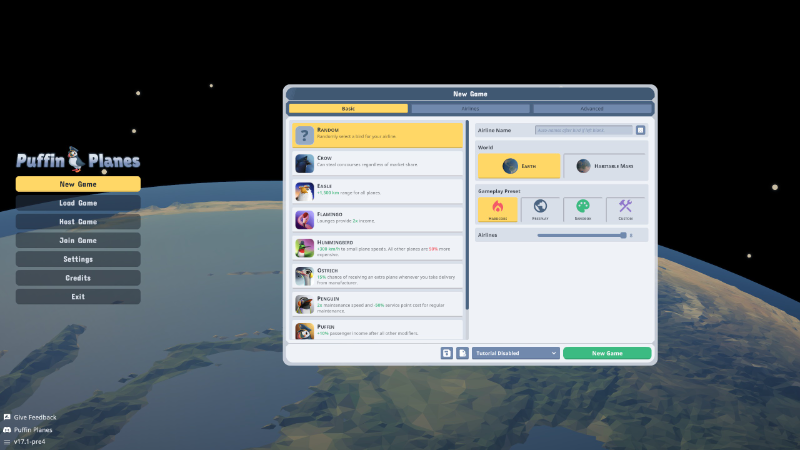This screenshot has height=450, width=800.
Task: Select Earth as the world
Action: point(519,166)
